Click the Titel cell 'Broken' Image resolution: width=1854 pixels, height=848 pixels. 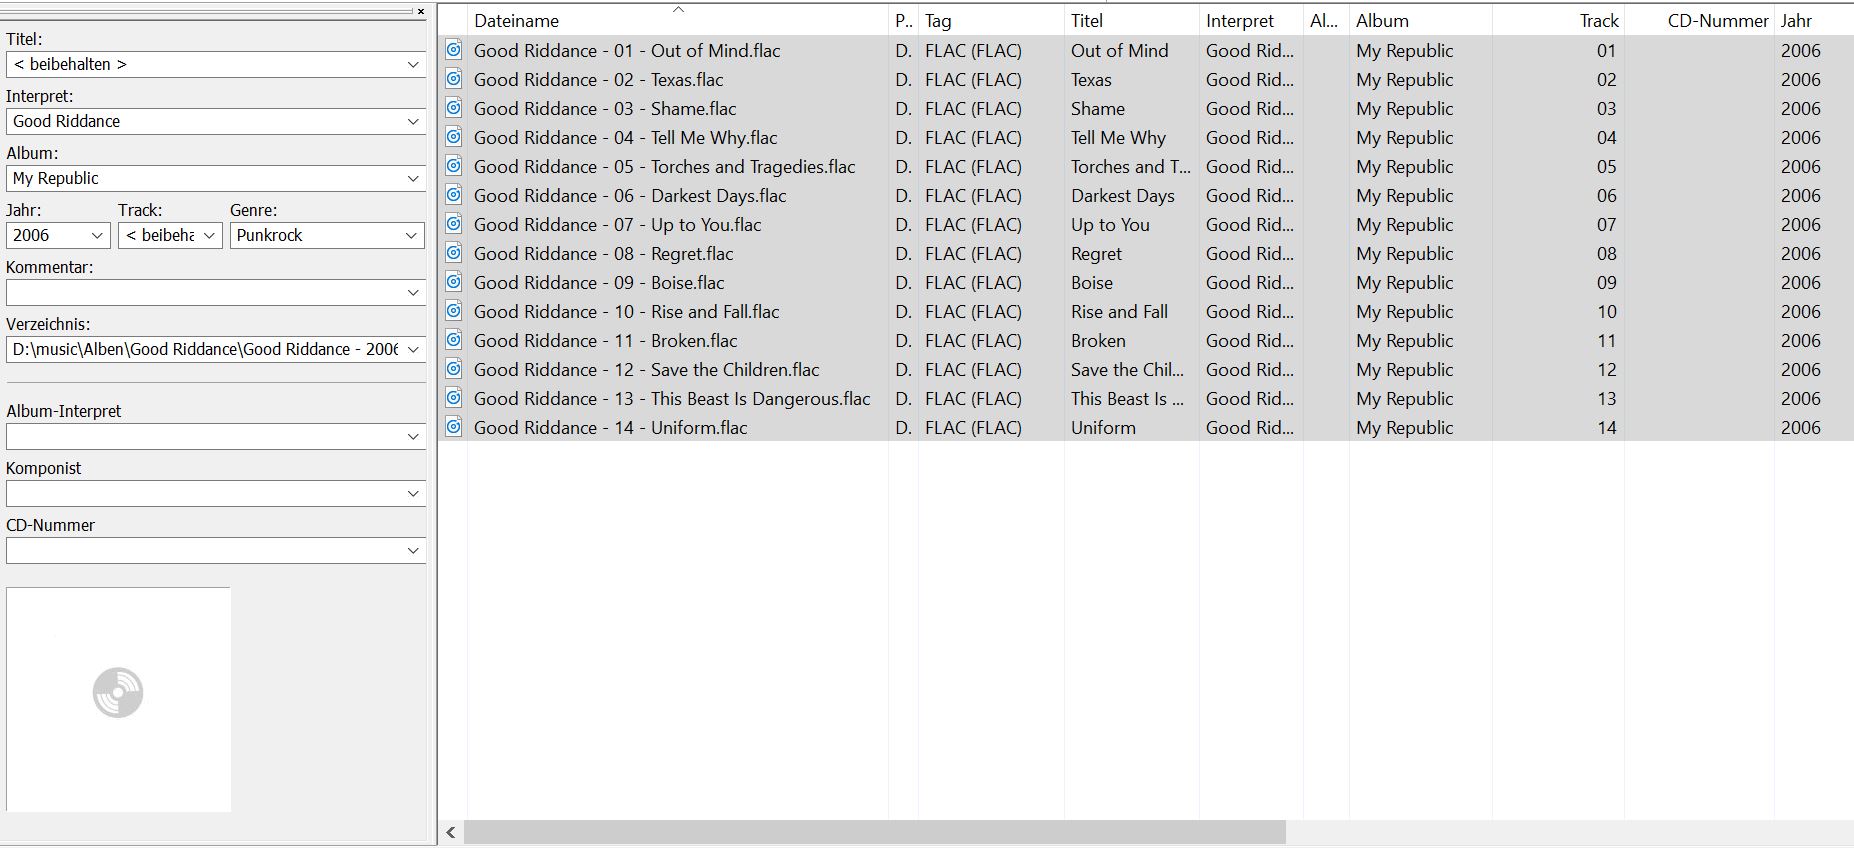[1098, 340]
